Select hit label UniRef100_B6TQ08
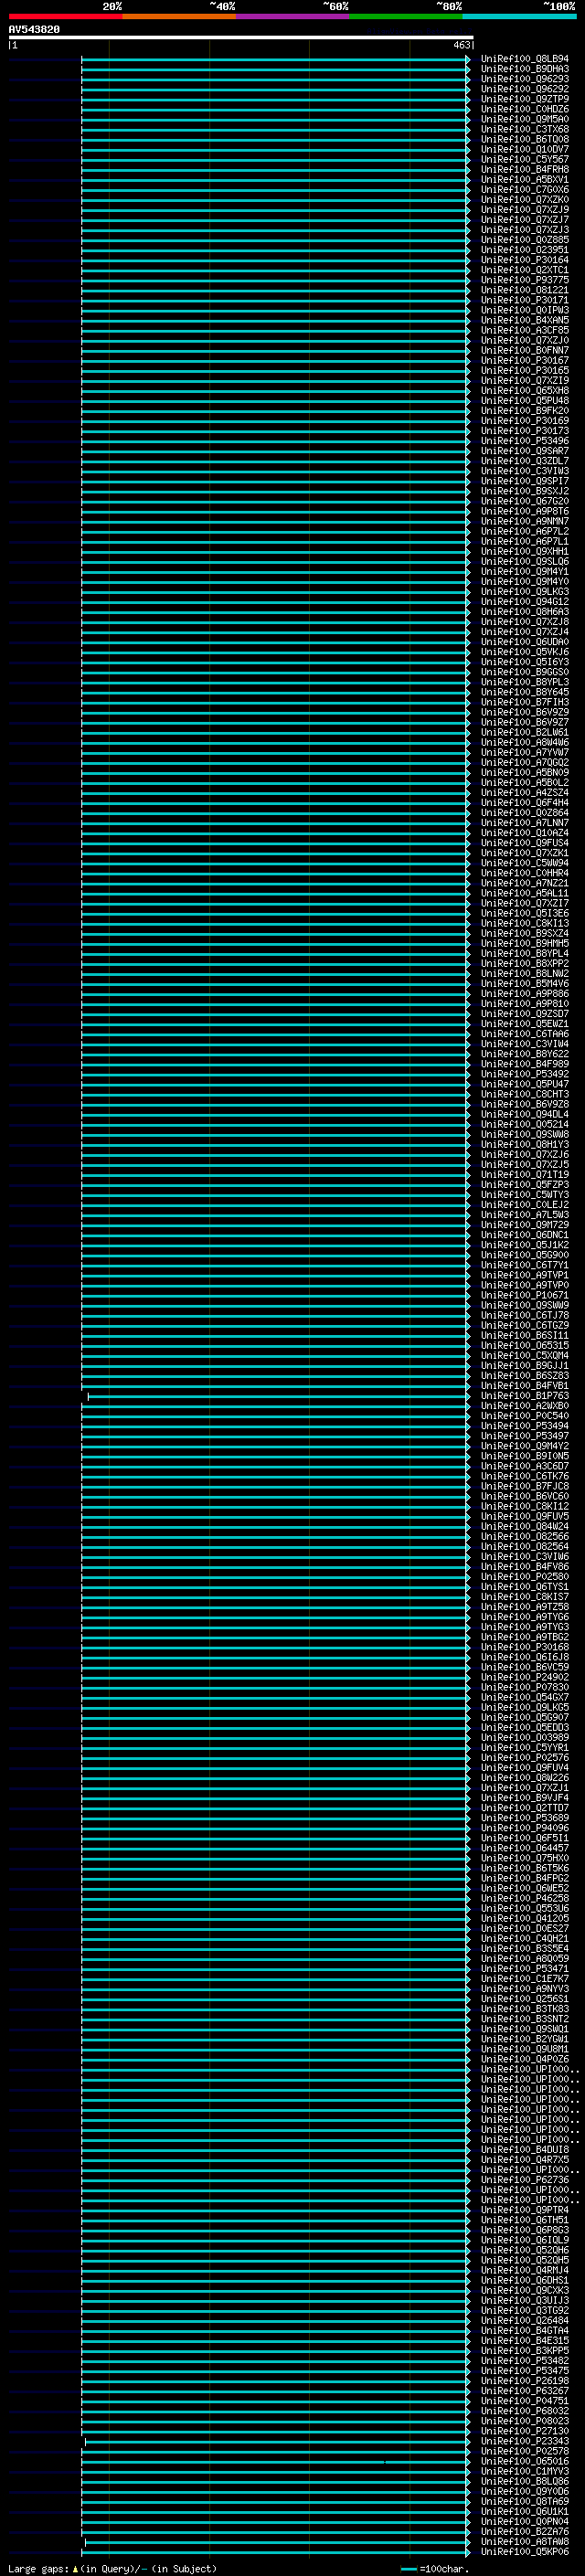This screenshot has width=585, height=2576. pos(524,139)
